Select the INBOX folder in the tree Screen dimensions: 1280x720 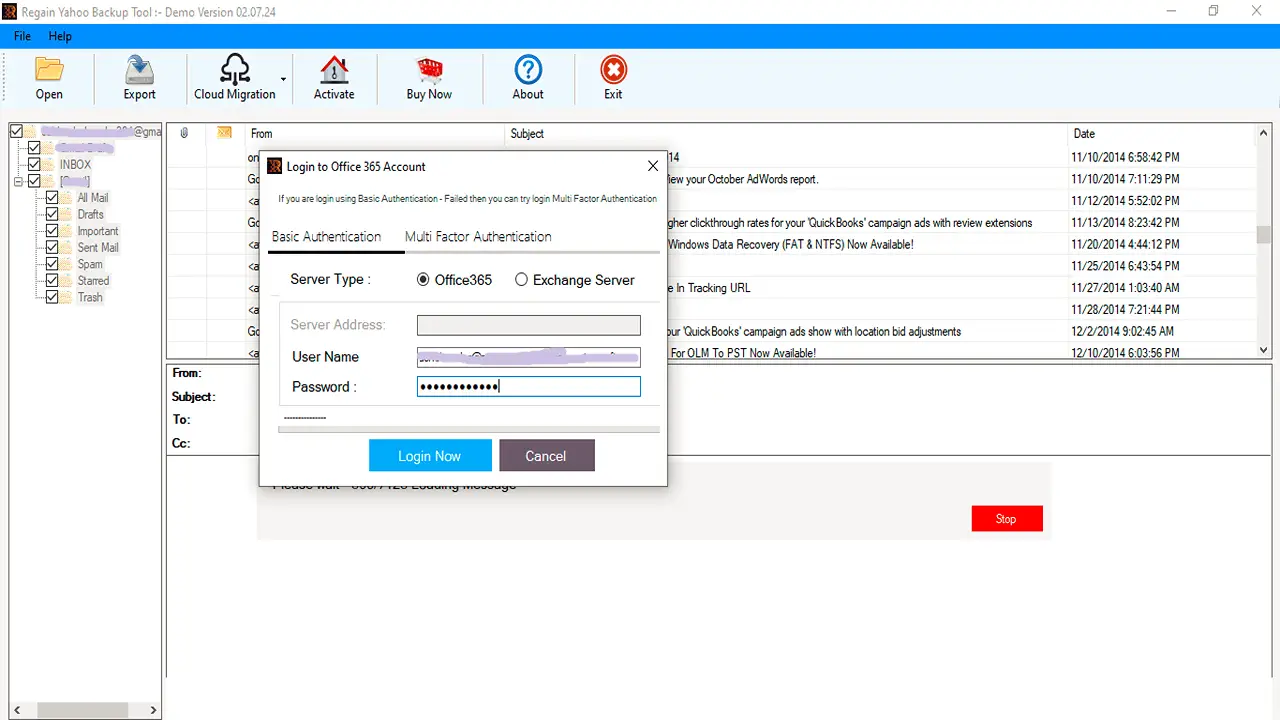(x=75, y=164)
